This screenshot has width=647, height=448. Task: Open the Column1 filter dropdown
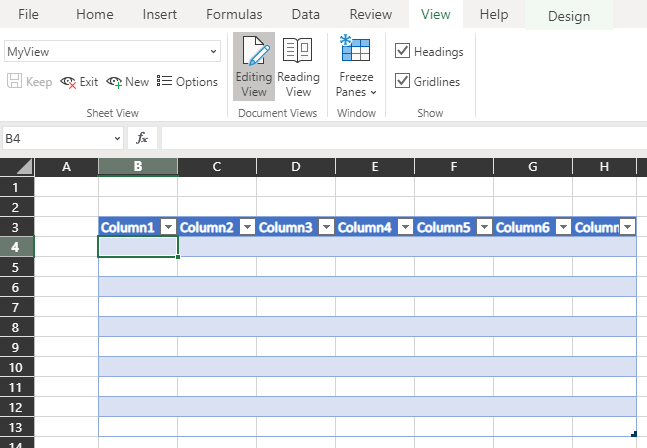[x=168, y=227]
